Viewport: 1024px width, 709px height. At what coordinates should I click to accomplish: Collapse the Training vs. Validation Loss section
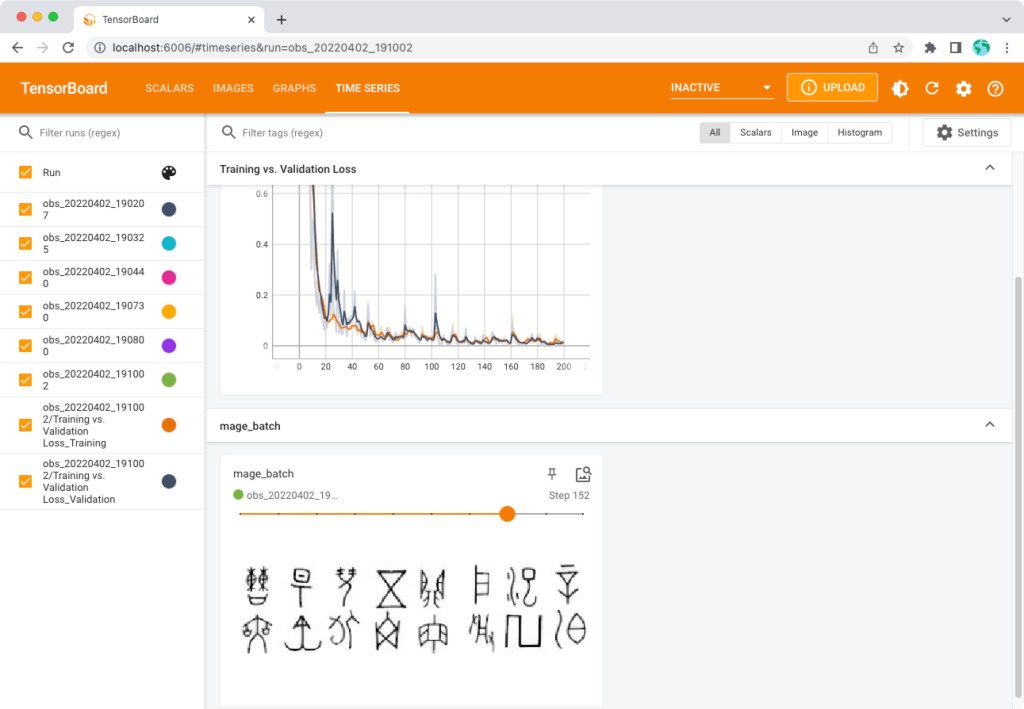tap(990, 168)
